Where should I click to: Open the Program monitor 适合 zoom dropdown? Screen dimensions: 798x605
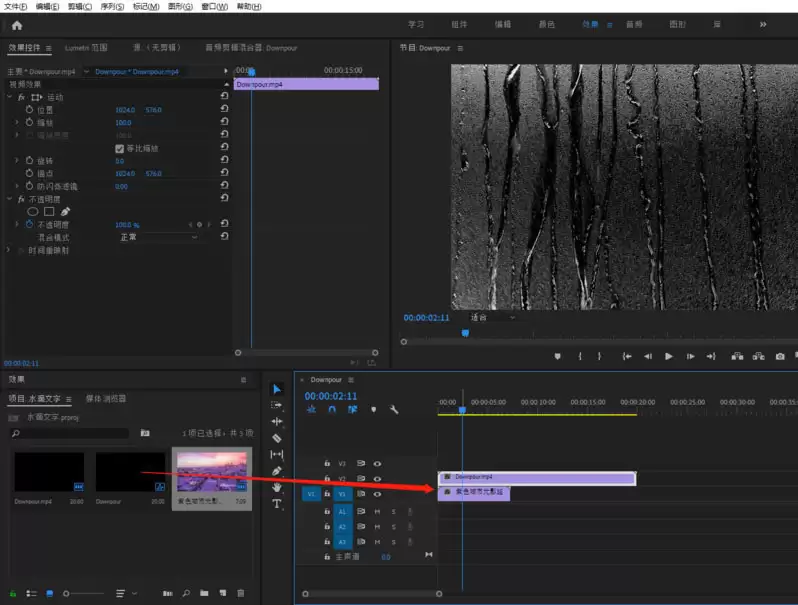492,317
